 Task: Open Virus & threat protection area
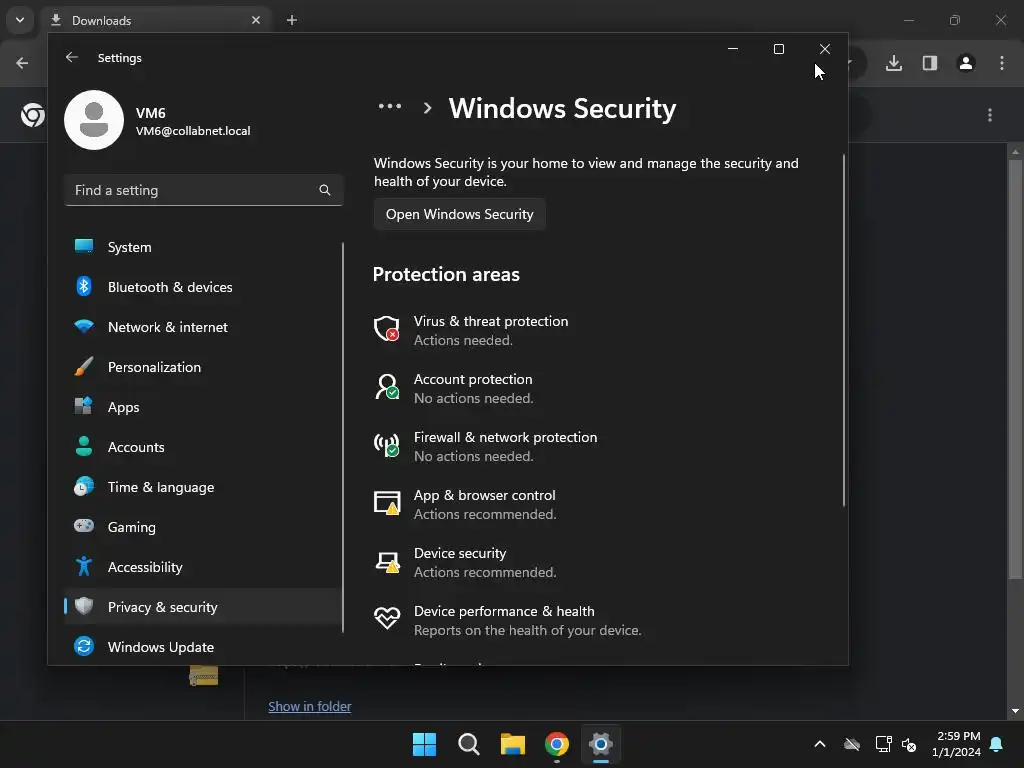pyautogui.click(x=490, y=330)
